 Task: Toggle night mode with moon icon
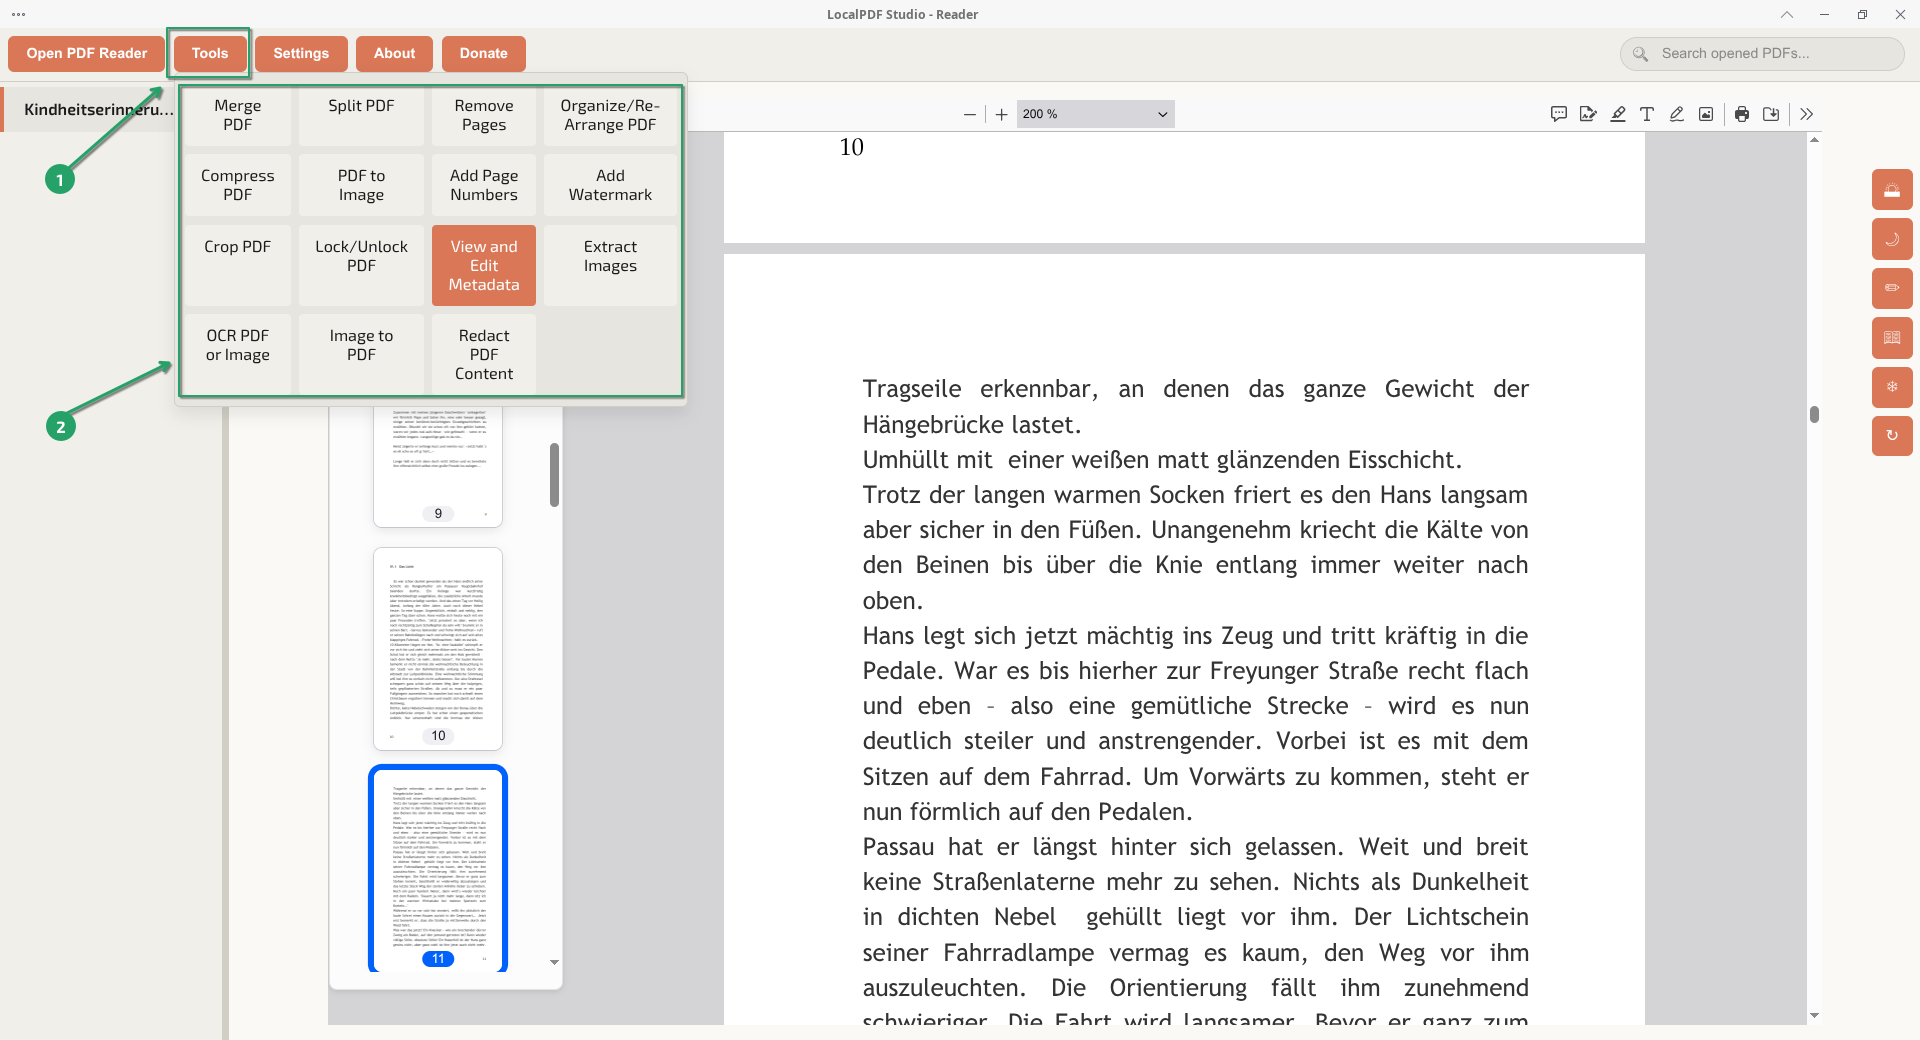point(1892,239)
